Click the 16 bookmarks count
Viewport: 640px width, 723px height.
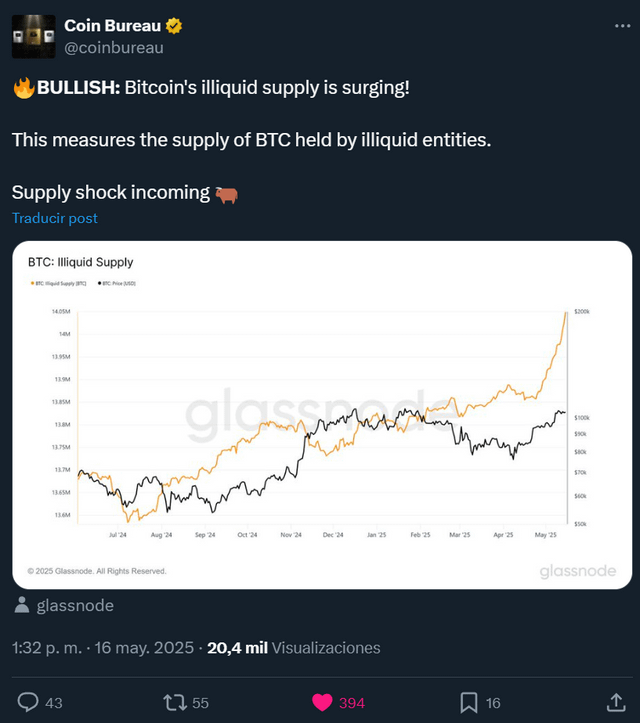[x=493, y=703]
